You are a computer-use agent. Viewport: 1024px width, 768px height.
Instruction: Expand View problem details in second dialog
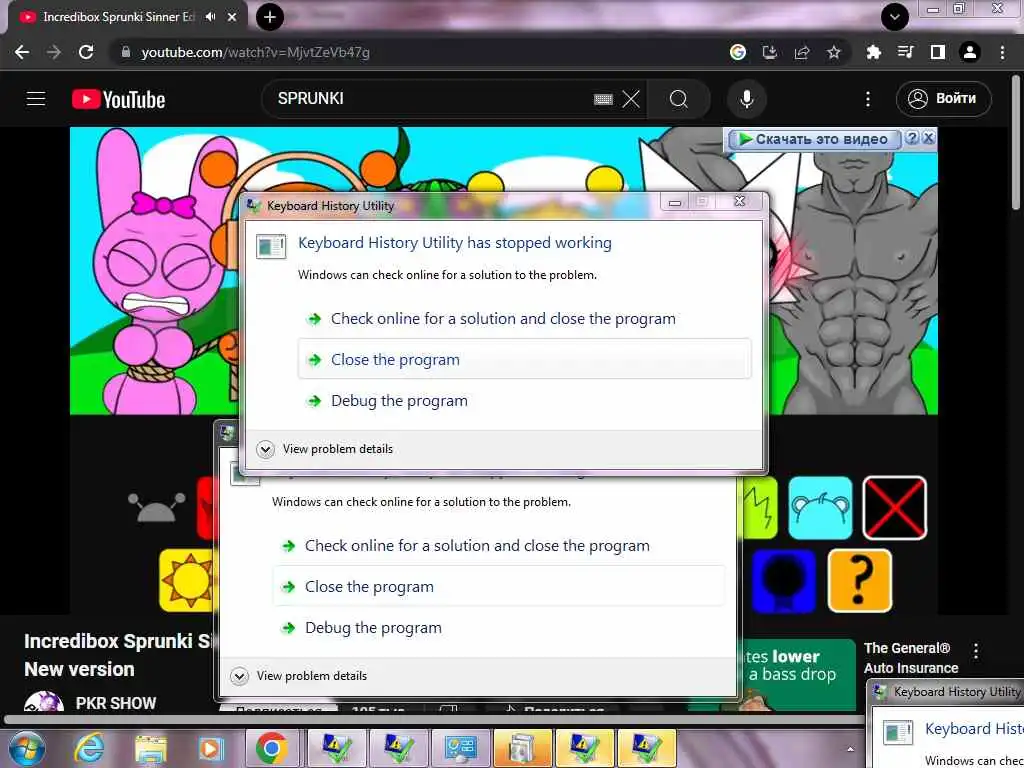coord(299,676)
